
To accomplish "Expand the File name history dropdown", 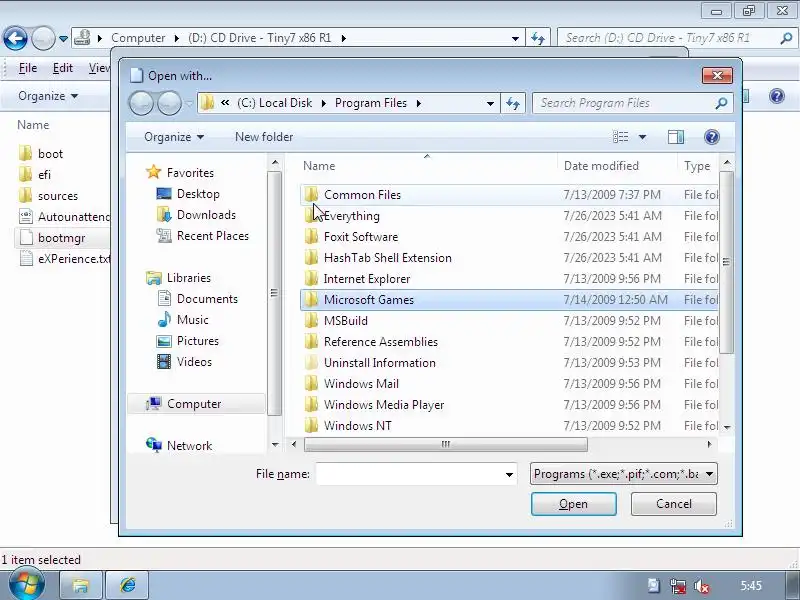I will click(x=509, y=474).
